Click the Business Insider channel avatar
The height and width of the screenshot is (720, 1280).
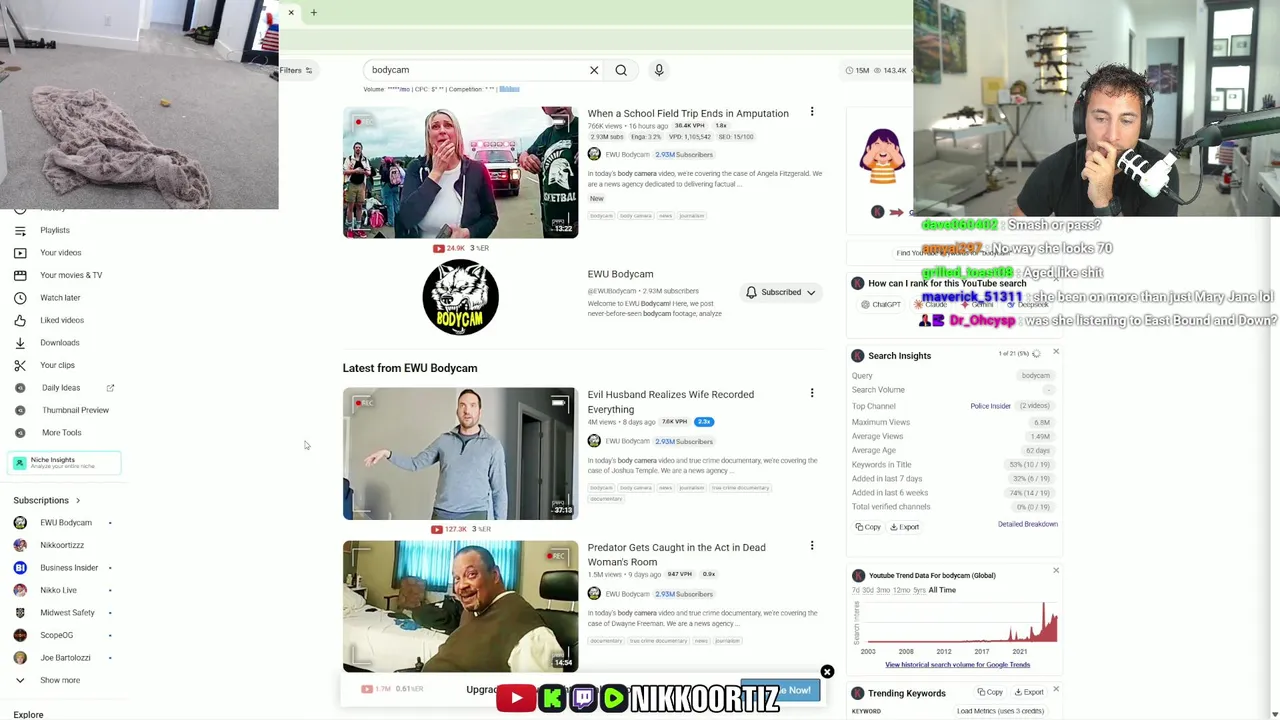click(x=20, y=568)
